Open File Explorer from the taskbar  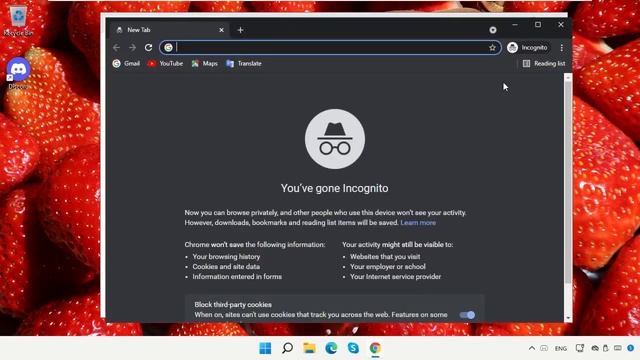(x=309, y=348)
